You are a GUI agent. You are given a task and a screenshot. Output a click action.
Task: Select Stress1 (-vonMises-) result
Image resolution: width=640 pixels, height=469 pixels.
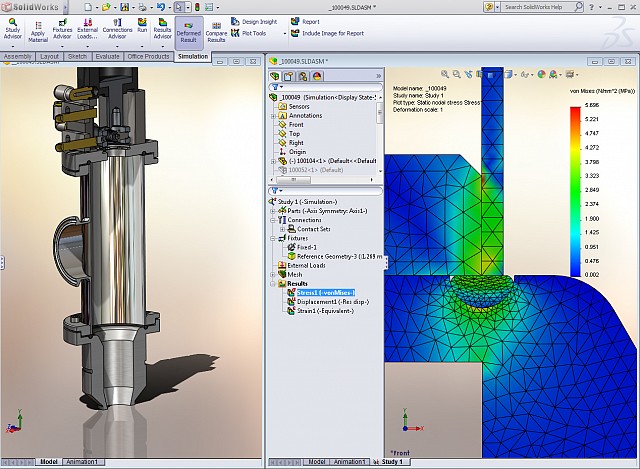pos(325,293)
